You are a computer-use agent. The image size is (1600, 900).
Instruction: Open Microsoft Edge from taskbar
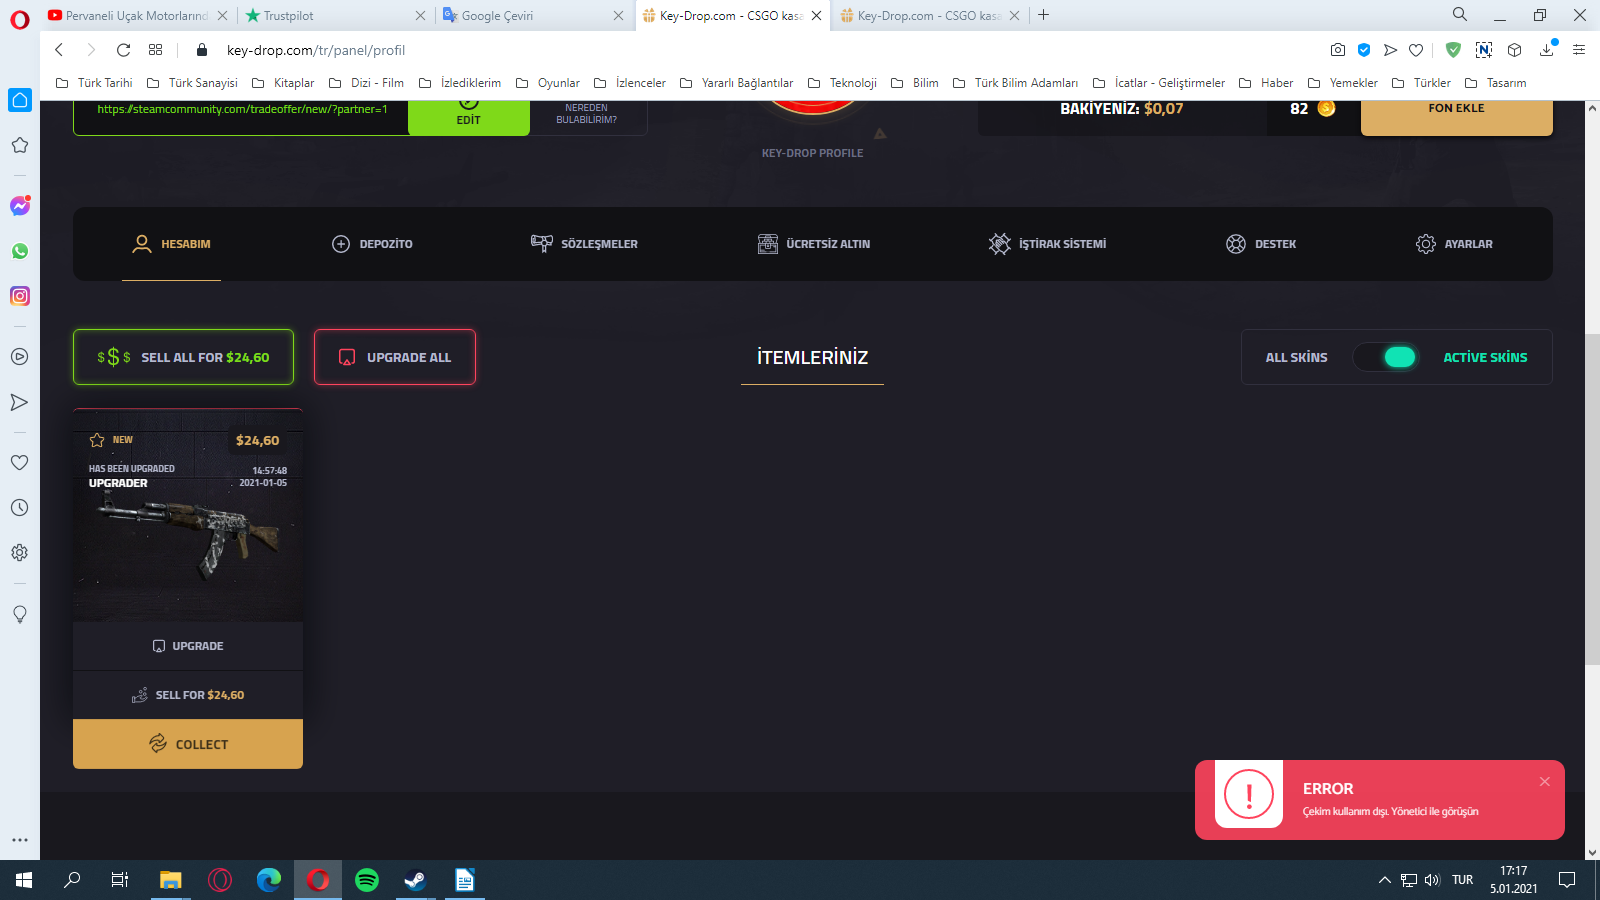pyautogui.click(x=269, y=880)
